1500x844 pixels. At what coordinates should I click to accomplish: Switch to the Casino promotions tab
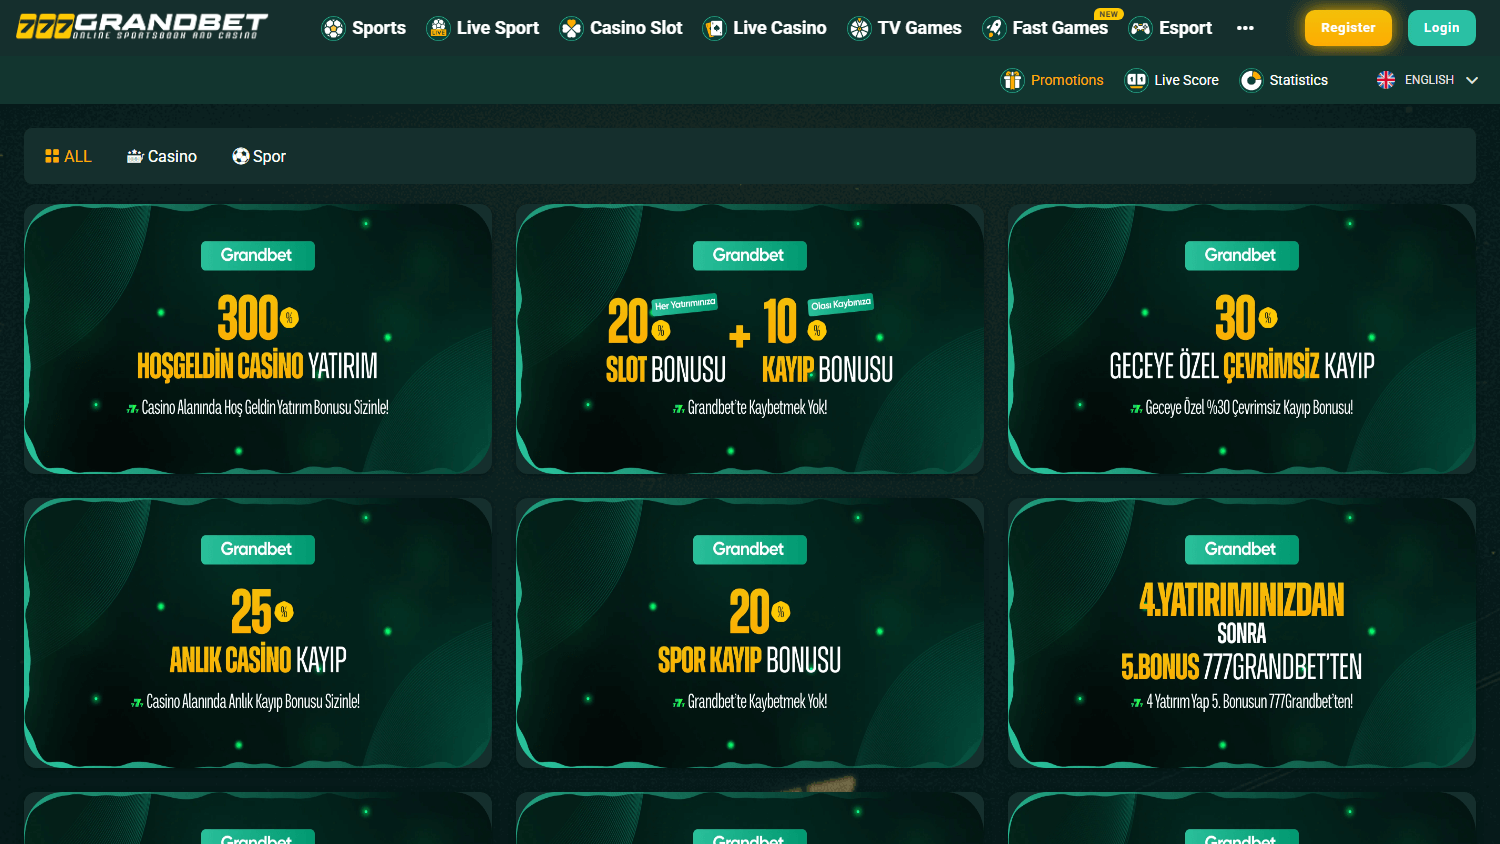(x=161, y=156)
